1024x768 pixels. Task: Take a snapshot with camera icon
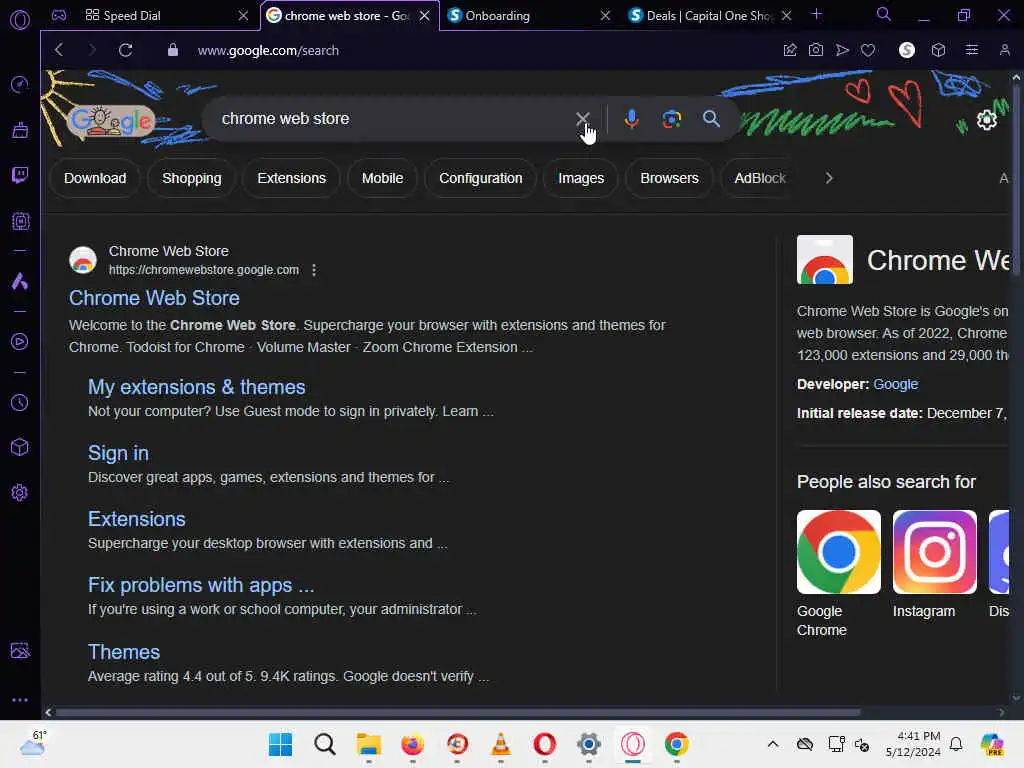[816, 50]
